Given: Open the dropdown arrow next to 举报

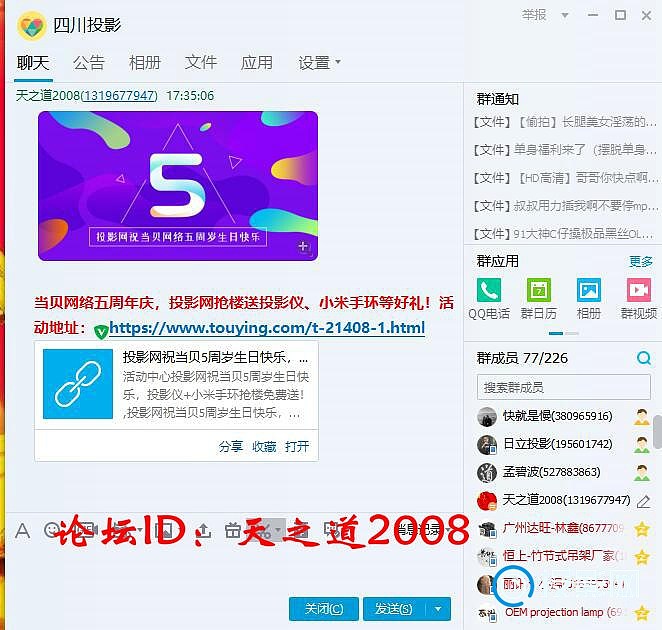Looking at the screenshot, I should click(564, 16).
